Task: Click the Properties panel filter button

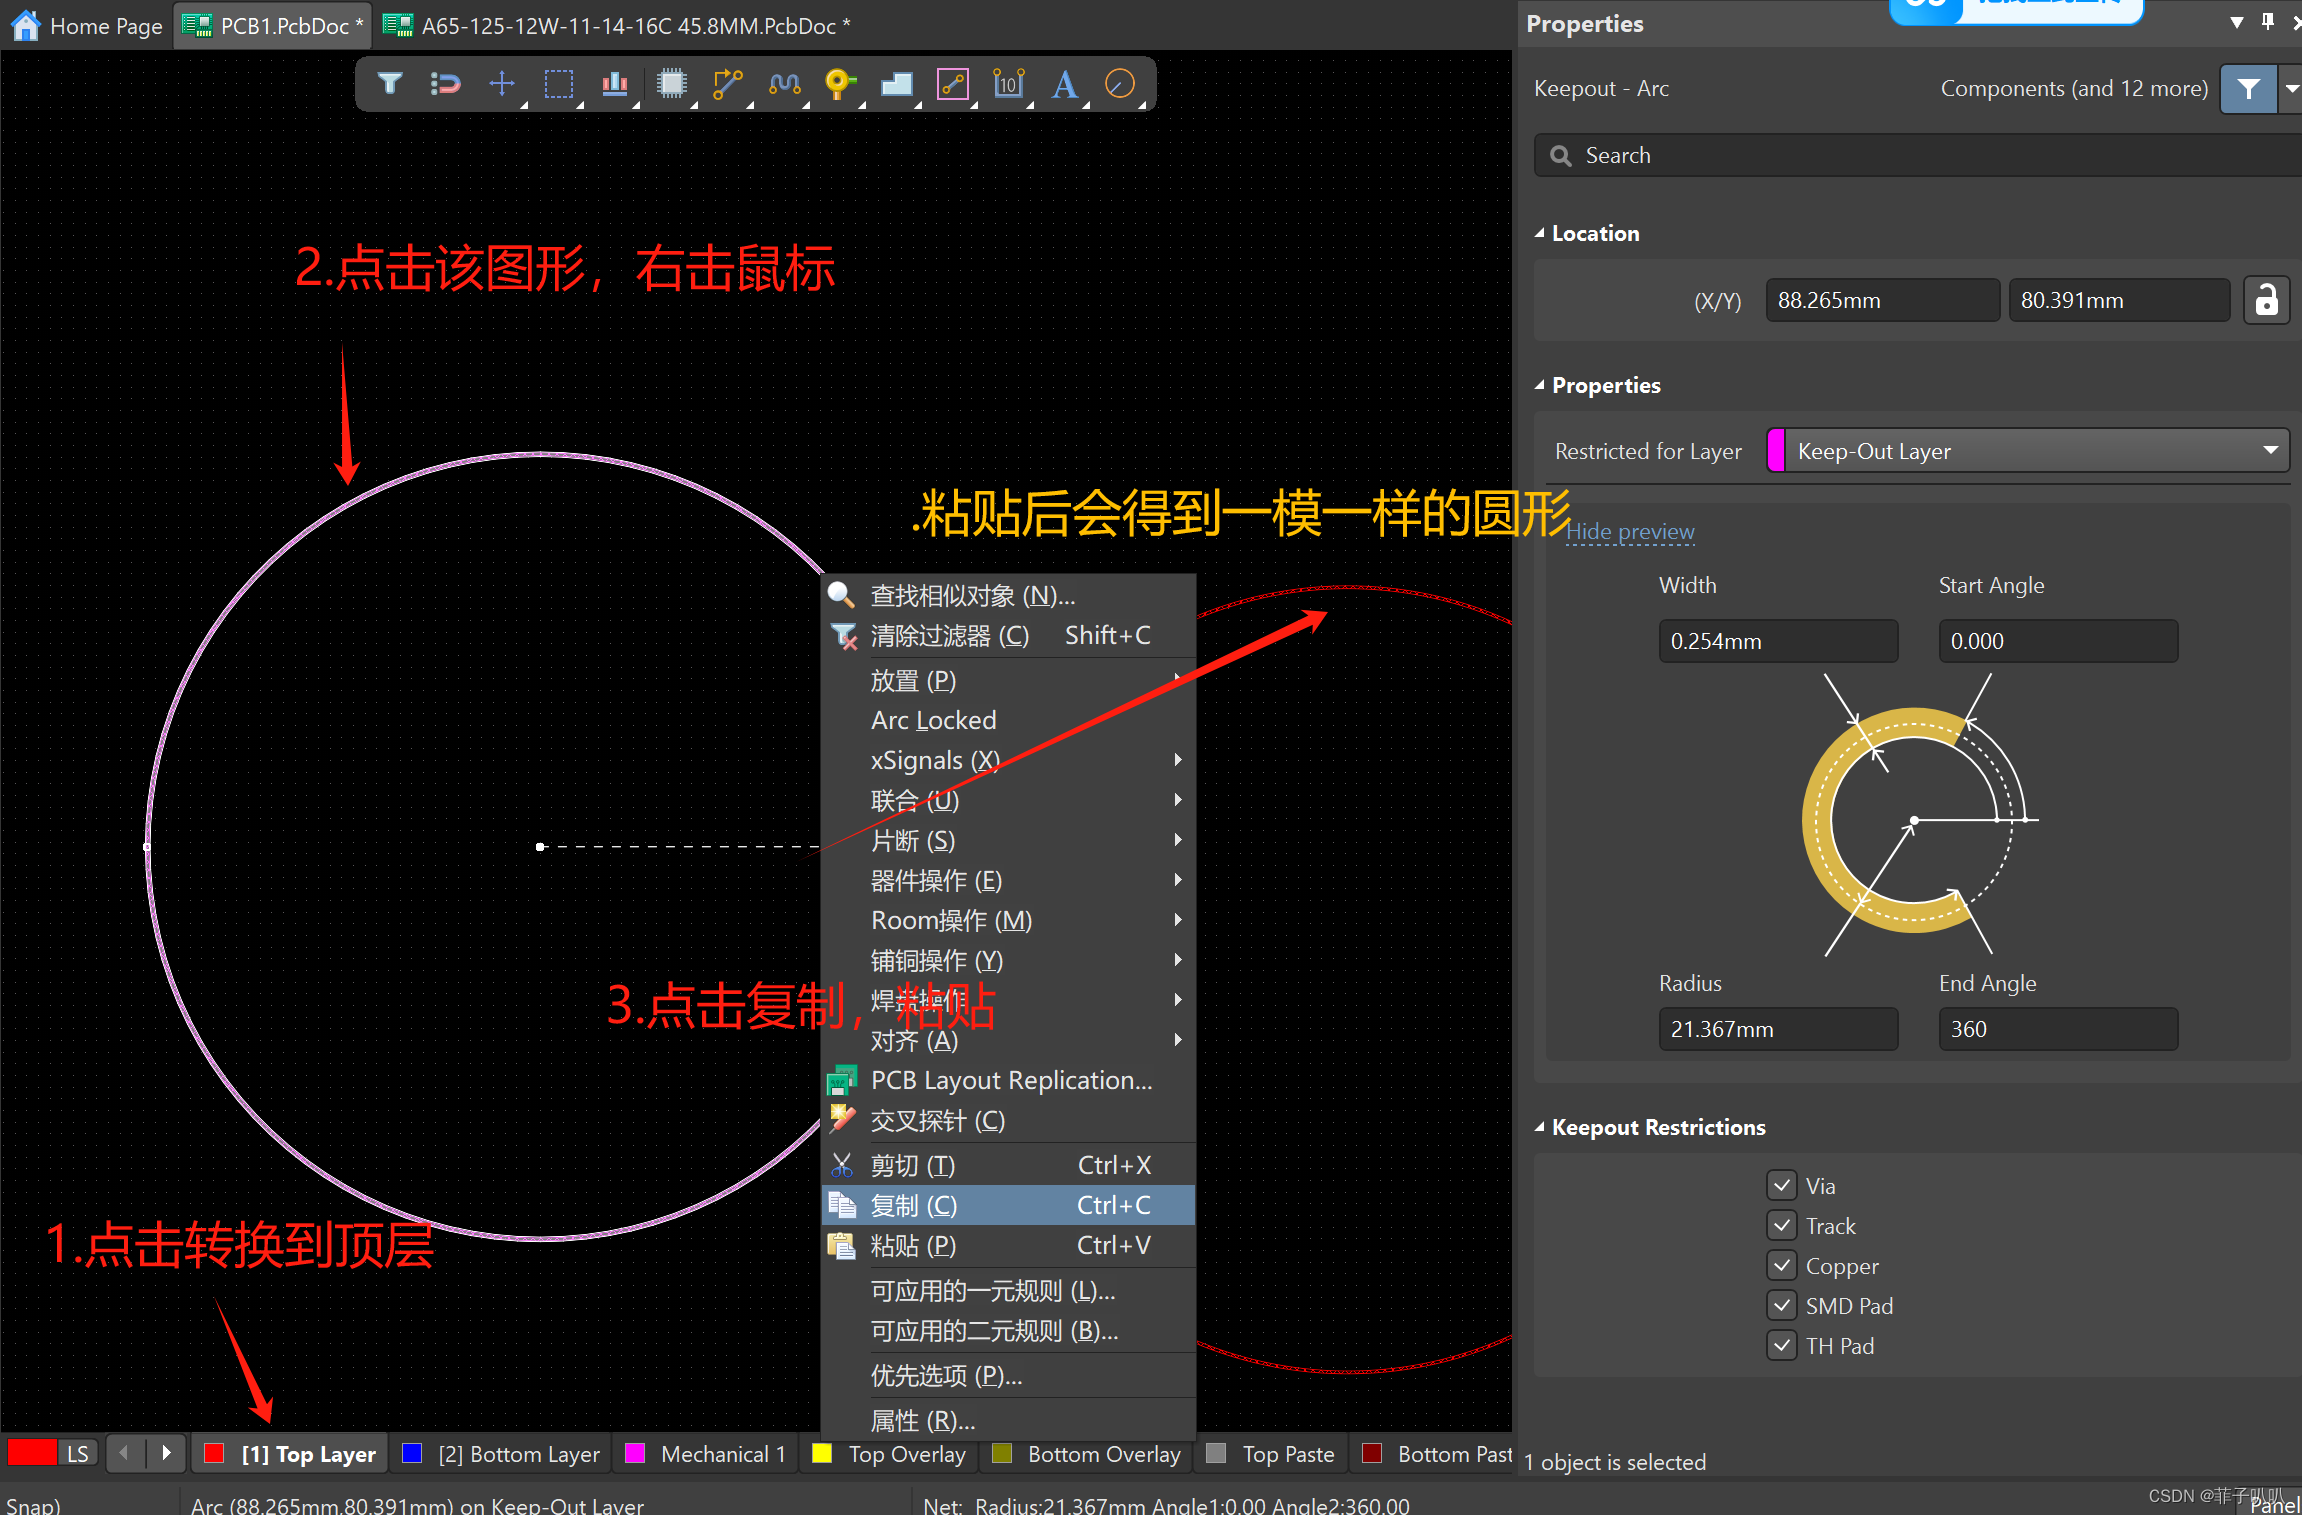Action: click(2248, 89)
